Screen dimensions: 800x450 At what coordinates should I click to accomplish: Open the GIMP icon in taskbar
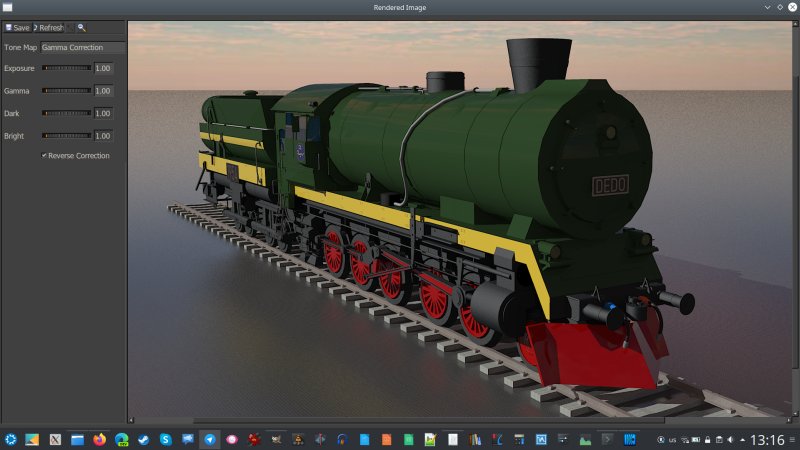tap(276, 439)
